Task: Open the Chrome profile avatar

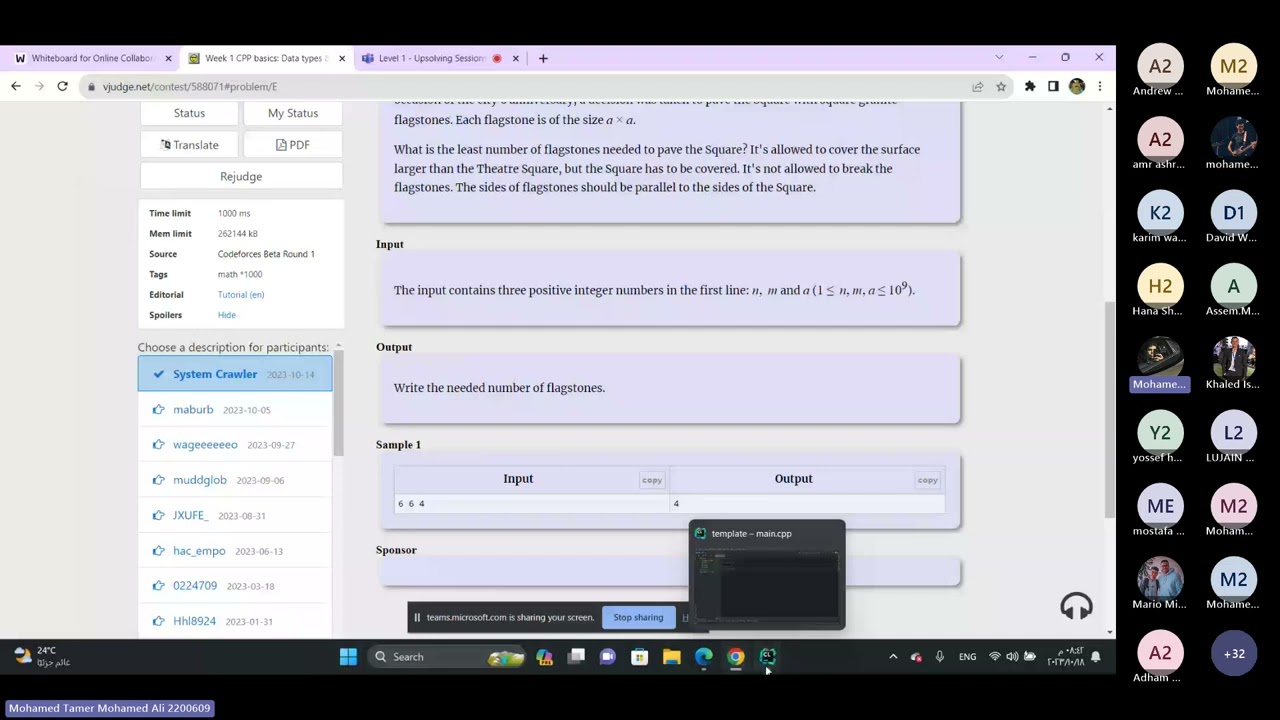Action: click(1077, 87)
